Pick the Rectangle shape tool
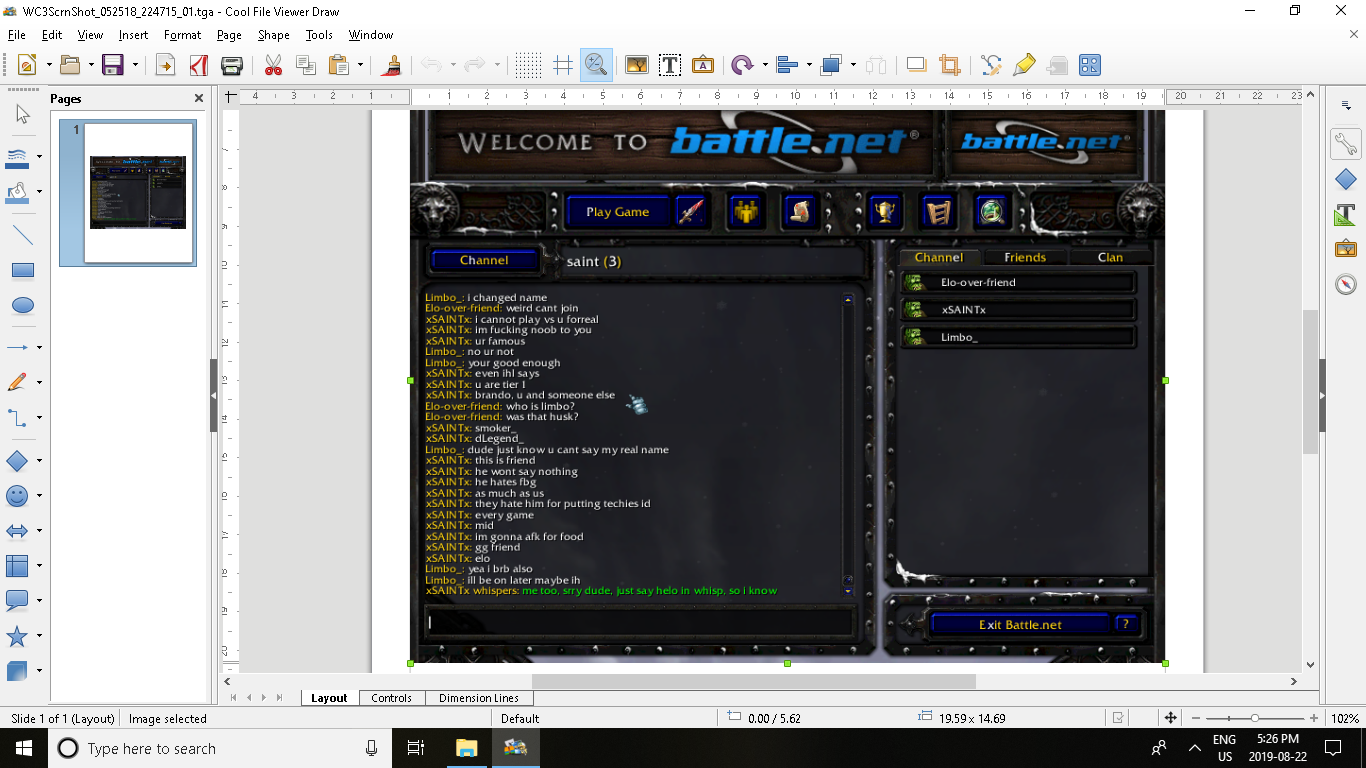This screenshot has width=1366, height=768. point(23,271)
